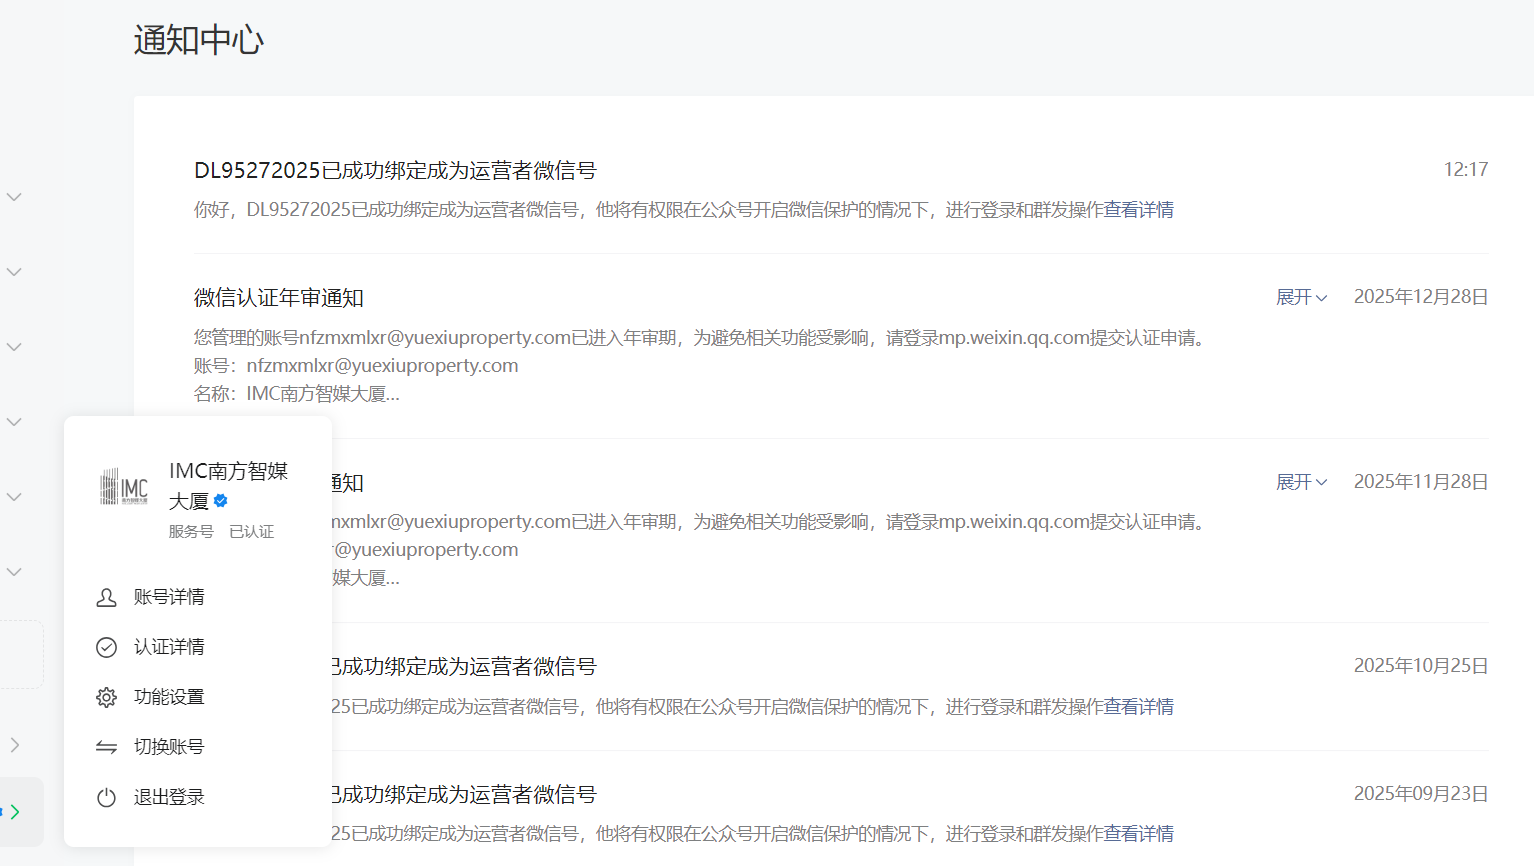Open 查看详情 link in the 2025年10月25日 notification

1139,707
